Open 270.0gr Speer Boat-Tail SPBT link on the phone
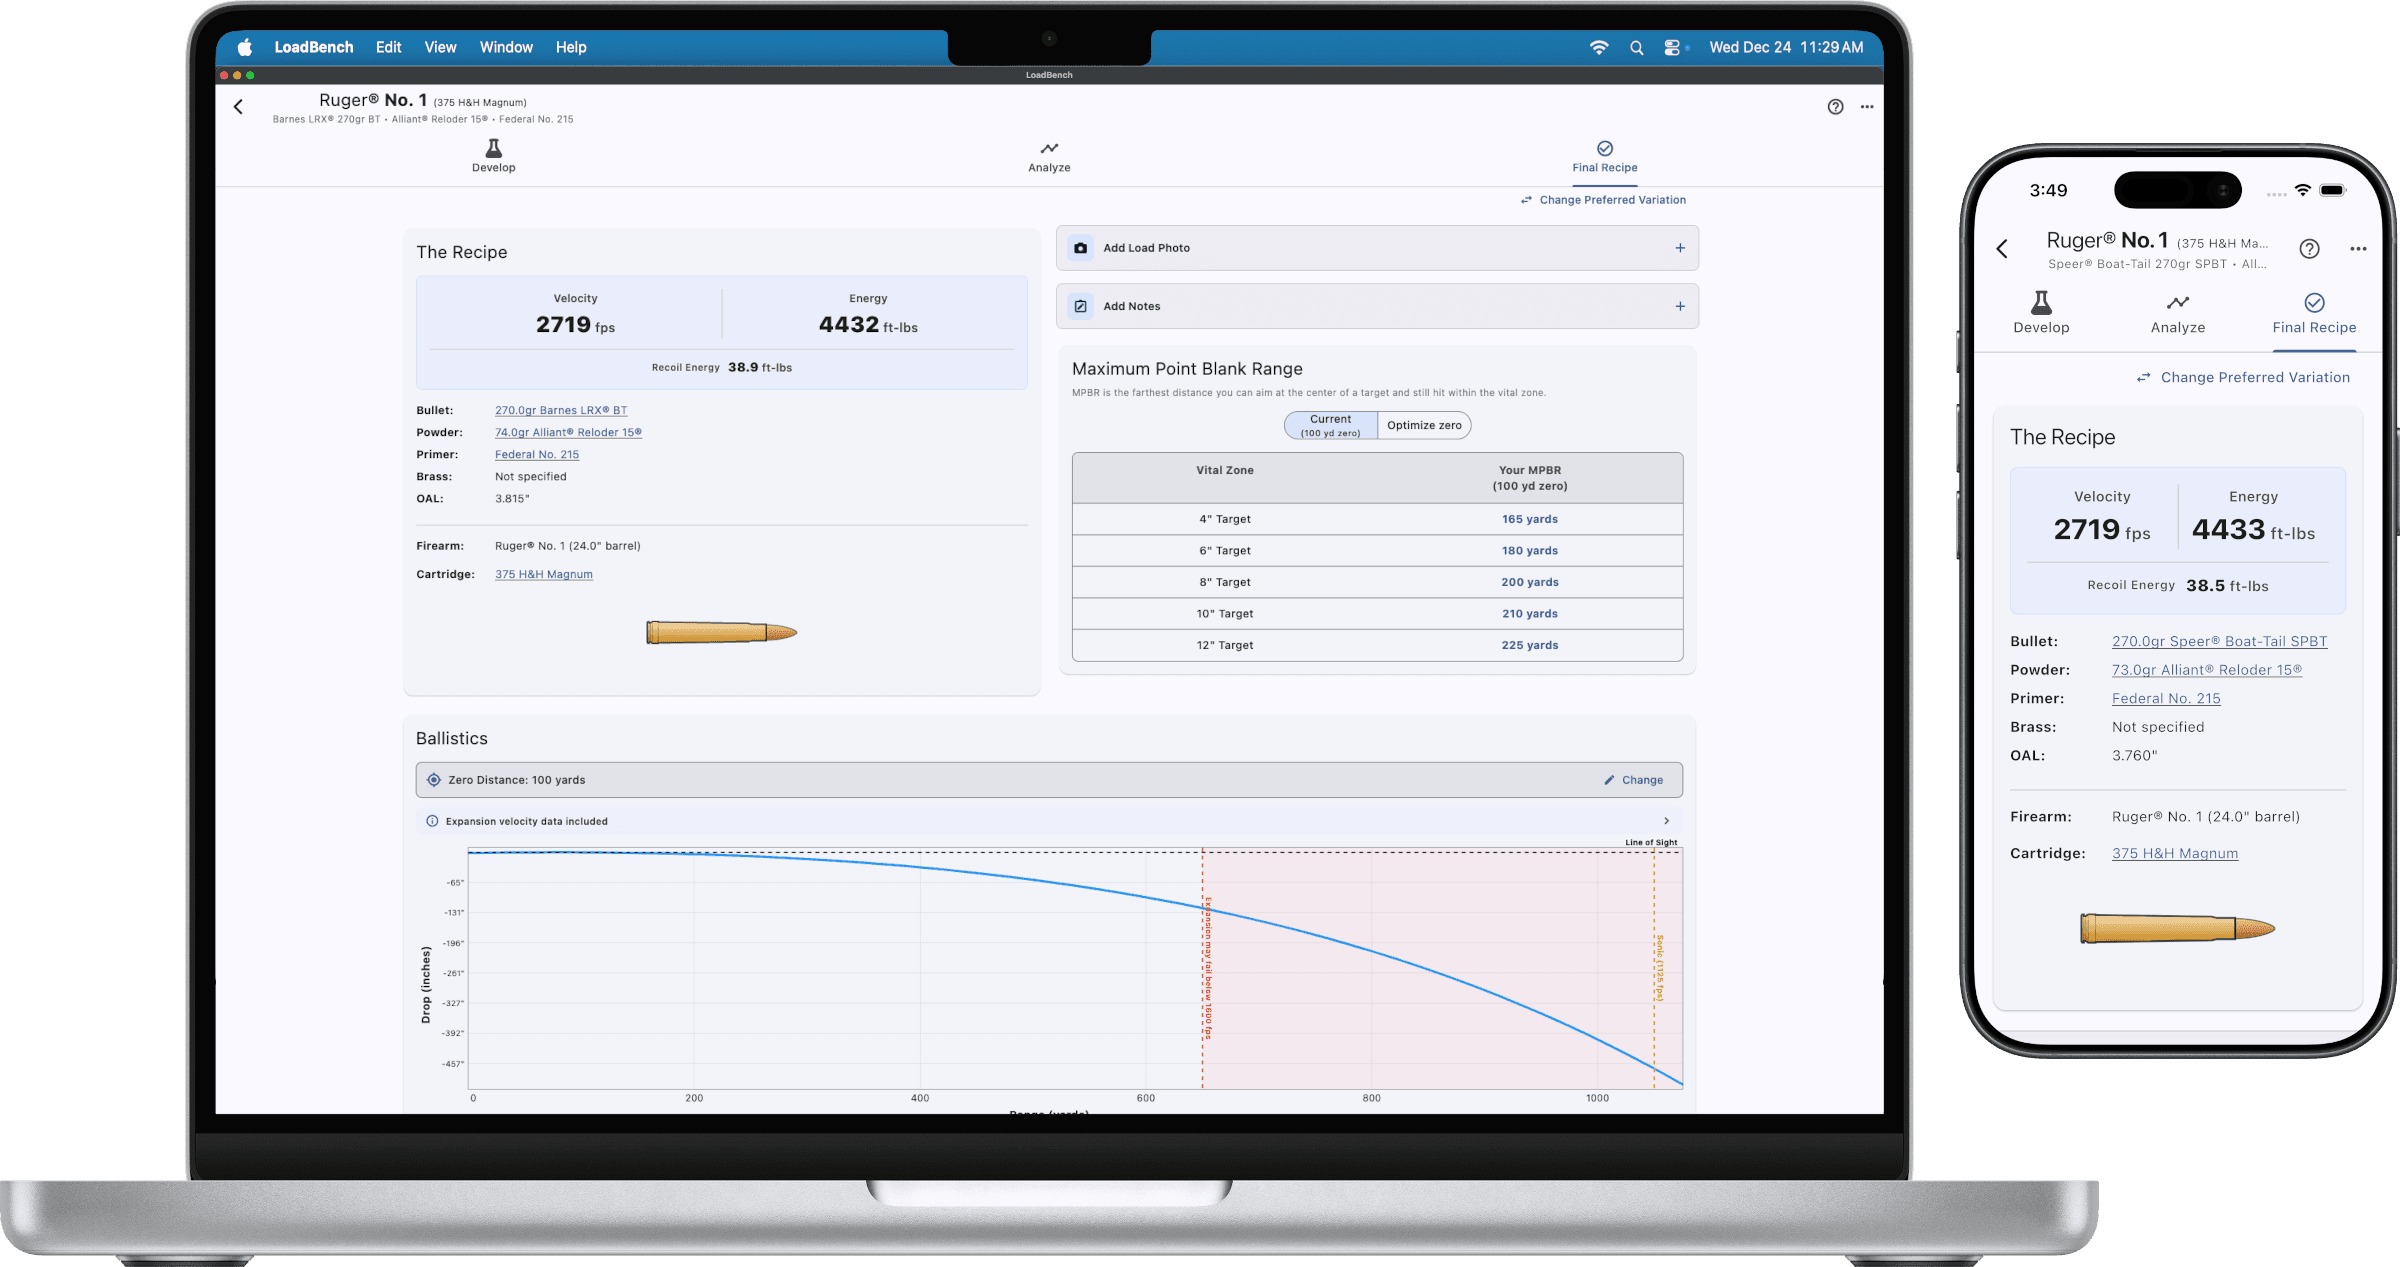 2219,641
